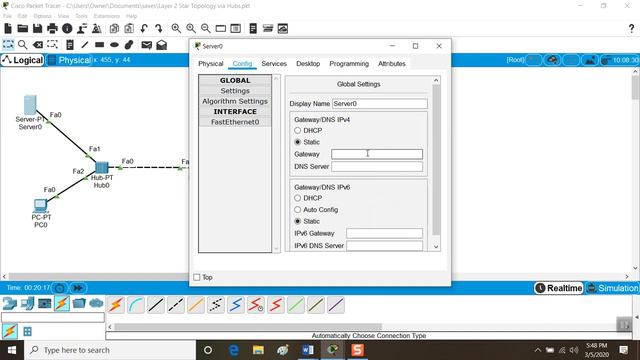
Task: Click the Print icon in toolbar
Action: (x=52, y=29)
